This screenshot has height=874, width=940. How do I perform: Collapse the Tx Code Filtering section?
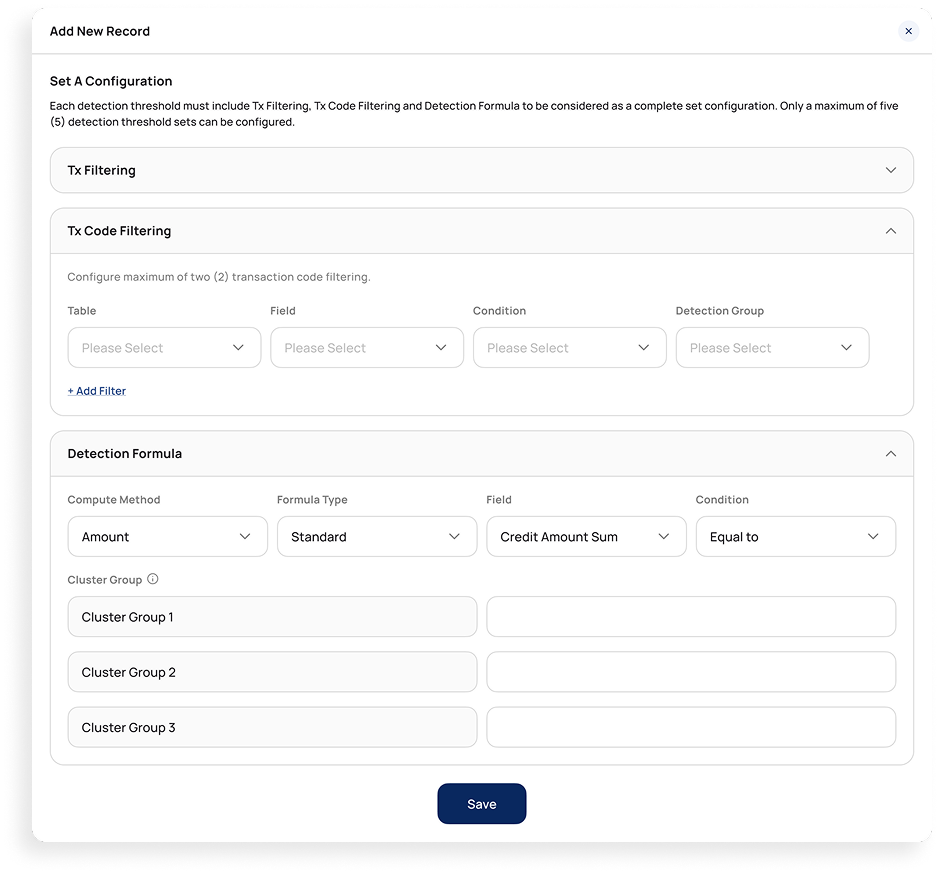[x=890, y=231]
